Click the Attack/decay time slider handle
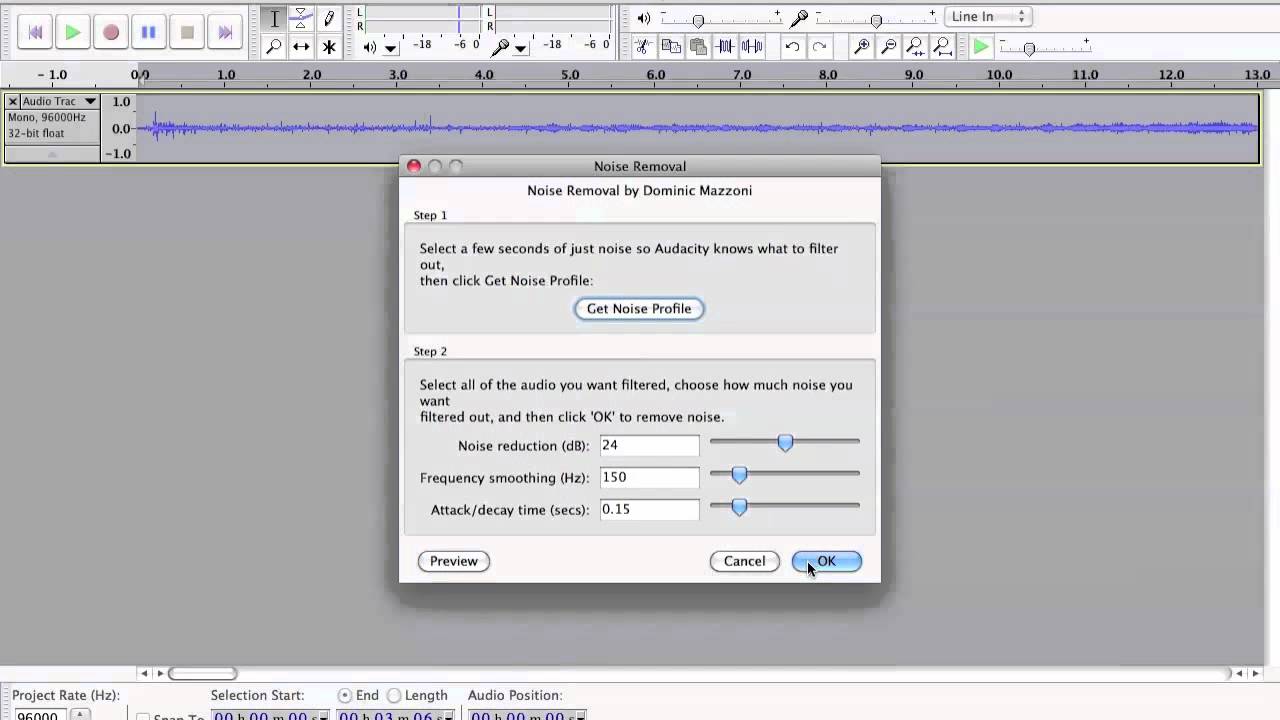 739,506
